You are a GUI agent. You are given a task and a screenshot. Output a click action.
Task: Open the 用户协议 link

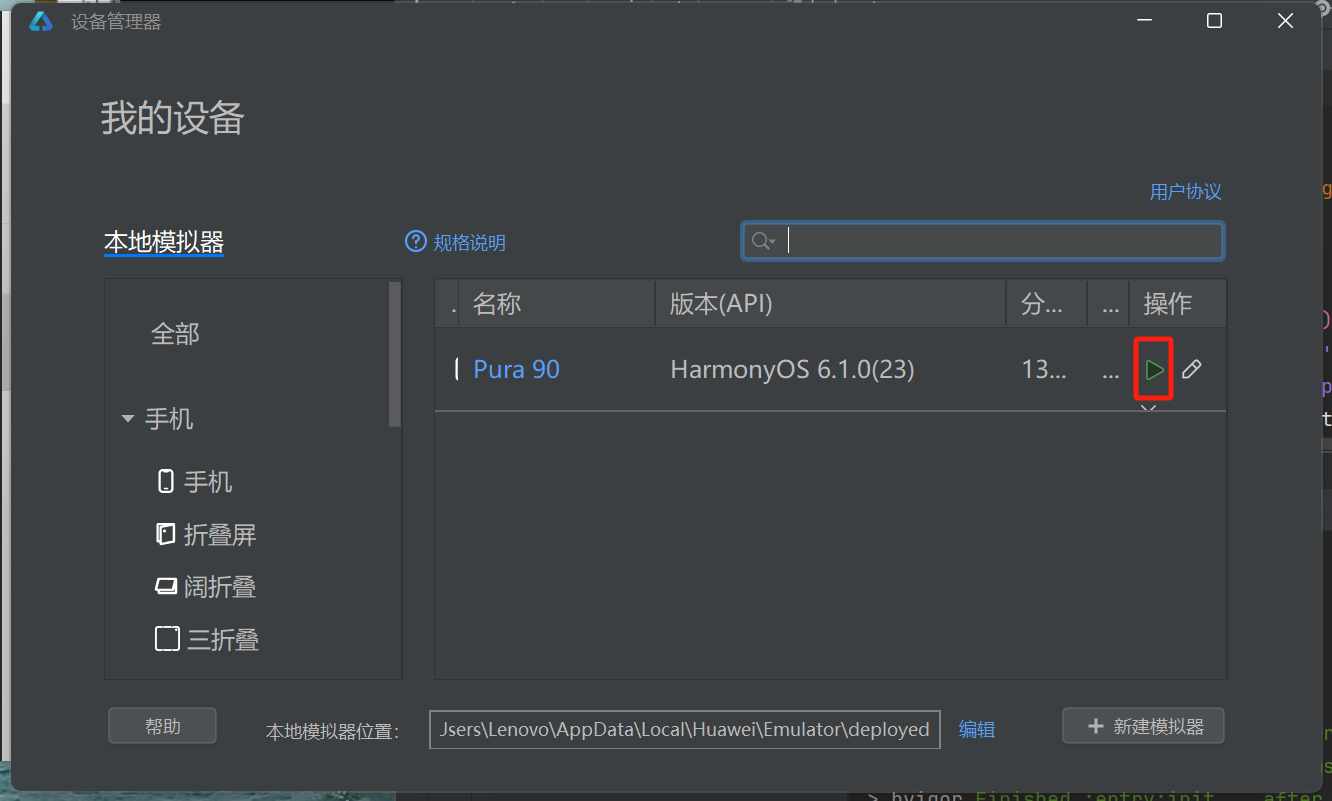tap(1185, 192)
